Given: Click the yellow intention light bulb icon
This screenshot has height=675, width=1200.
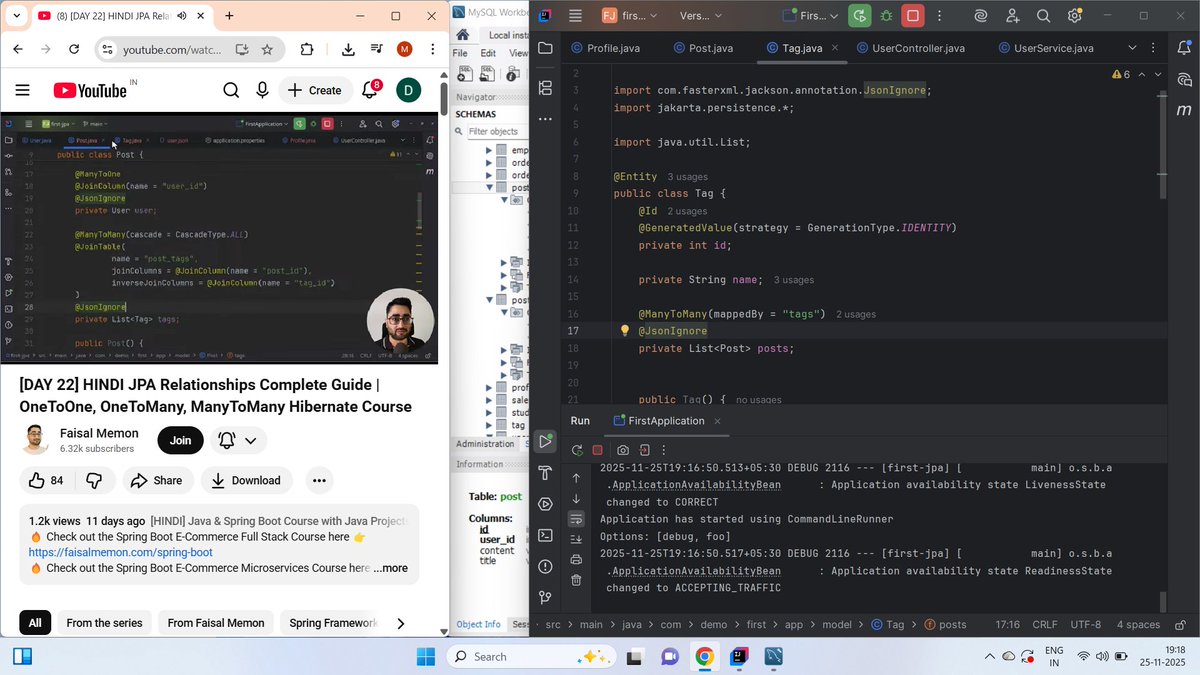Looking at the screenshot, I should pyautogui.click(x=625, y=331).
